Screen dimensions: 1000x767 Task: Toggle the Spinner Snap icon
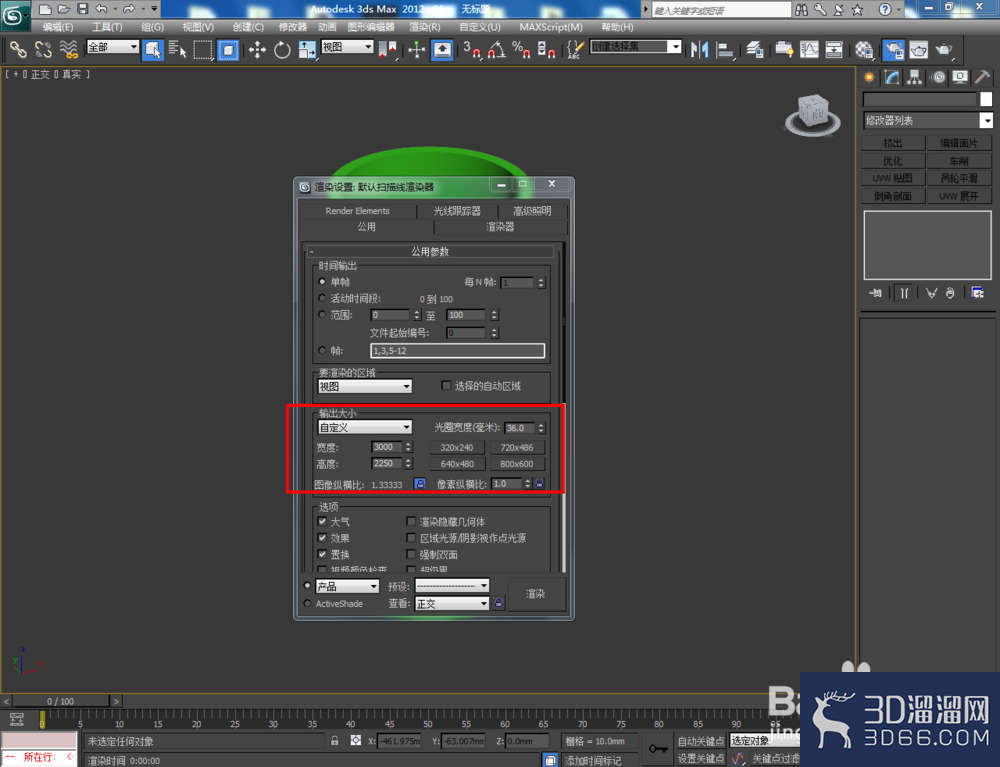pyautogui.click(x=547, y=50)
